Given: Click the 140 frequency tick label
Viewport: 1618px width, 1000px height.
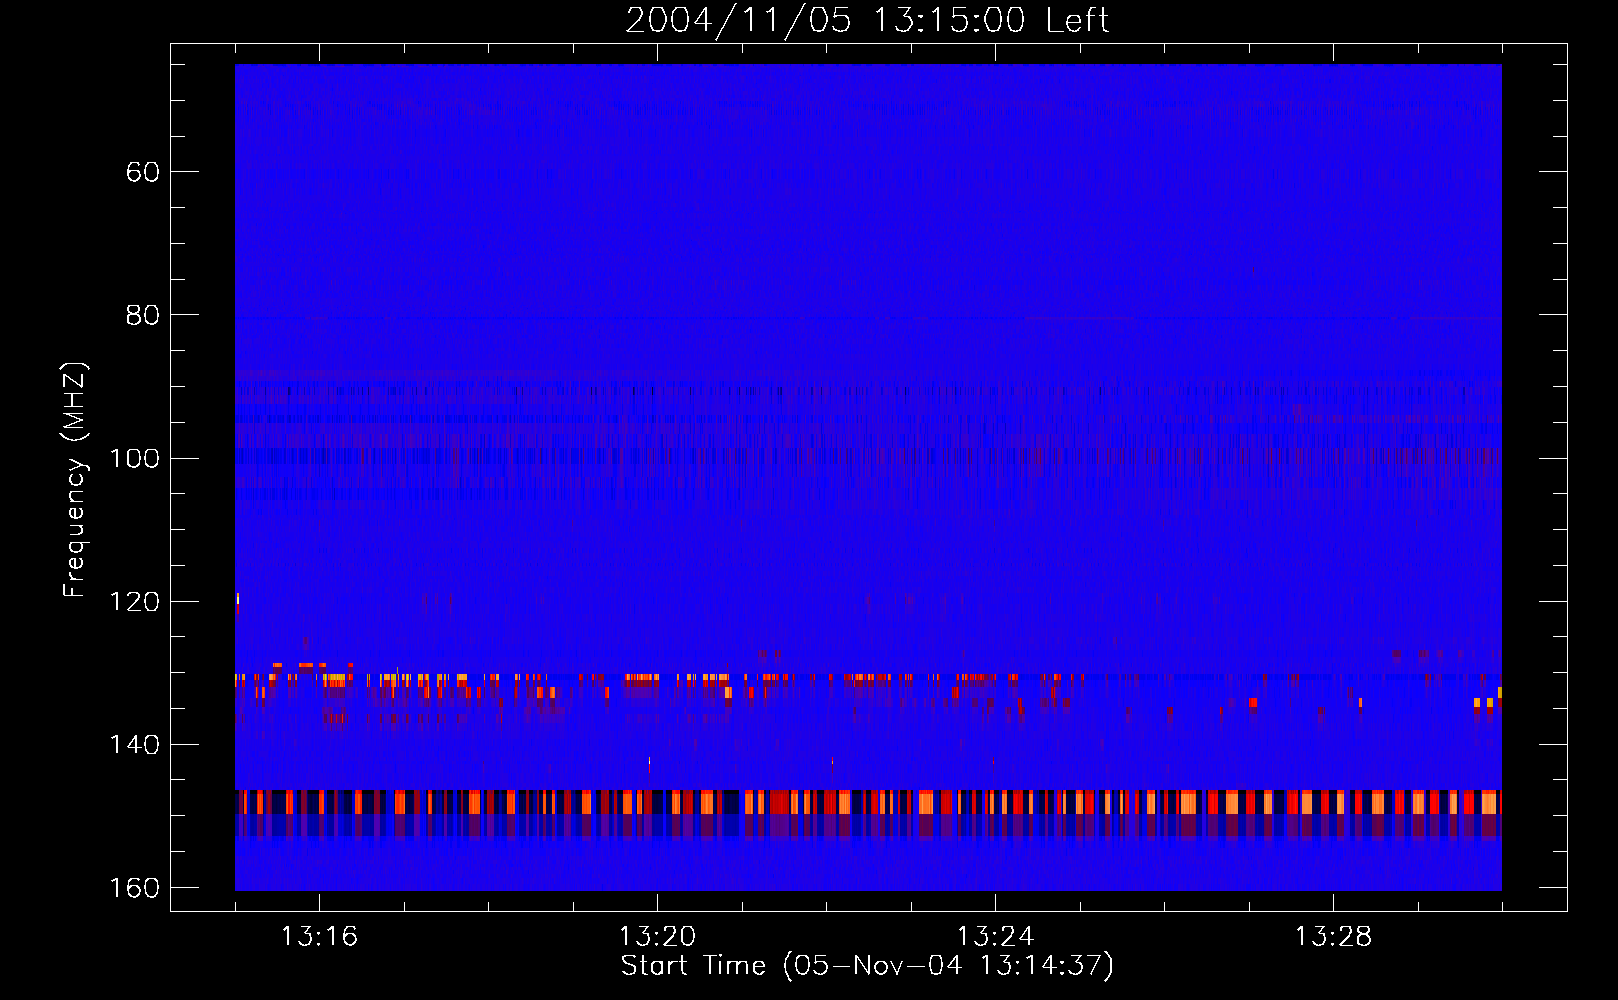Looking at the screenshot, I should [x=134, y=745].
